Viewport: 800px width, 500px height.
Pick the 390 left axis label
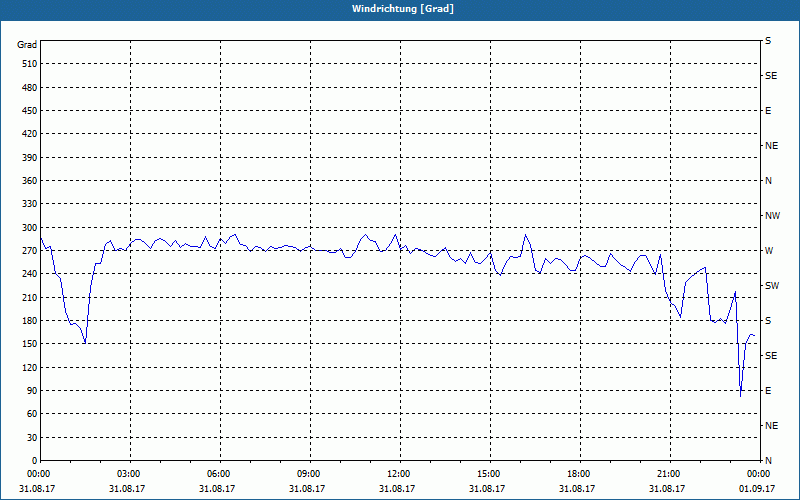point(30,158)
